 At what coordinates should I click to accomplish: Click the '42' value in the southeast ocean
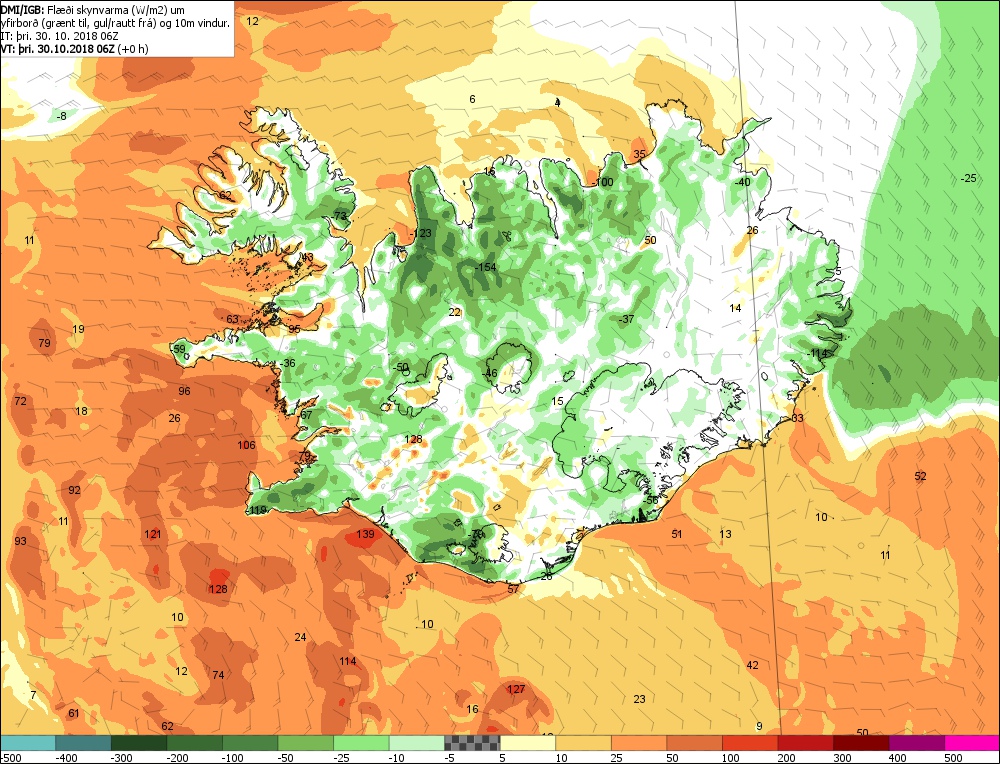753,665
